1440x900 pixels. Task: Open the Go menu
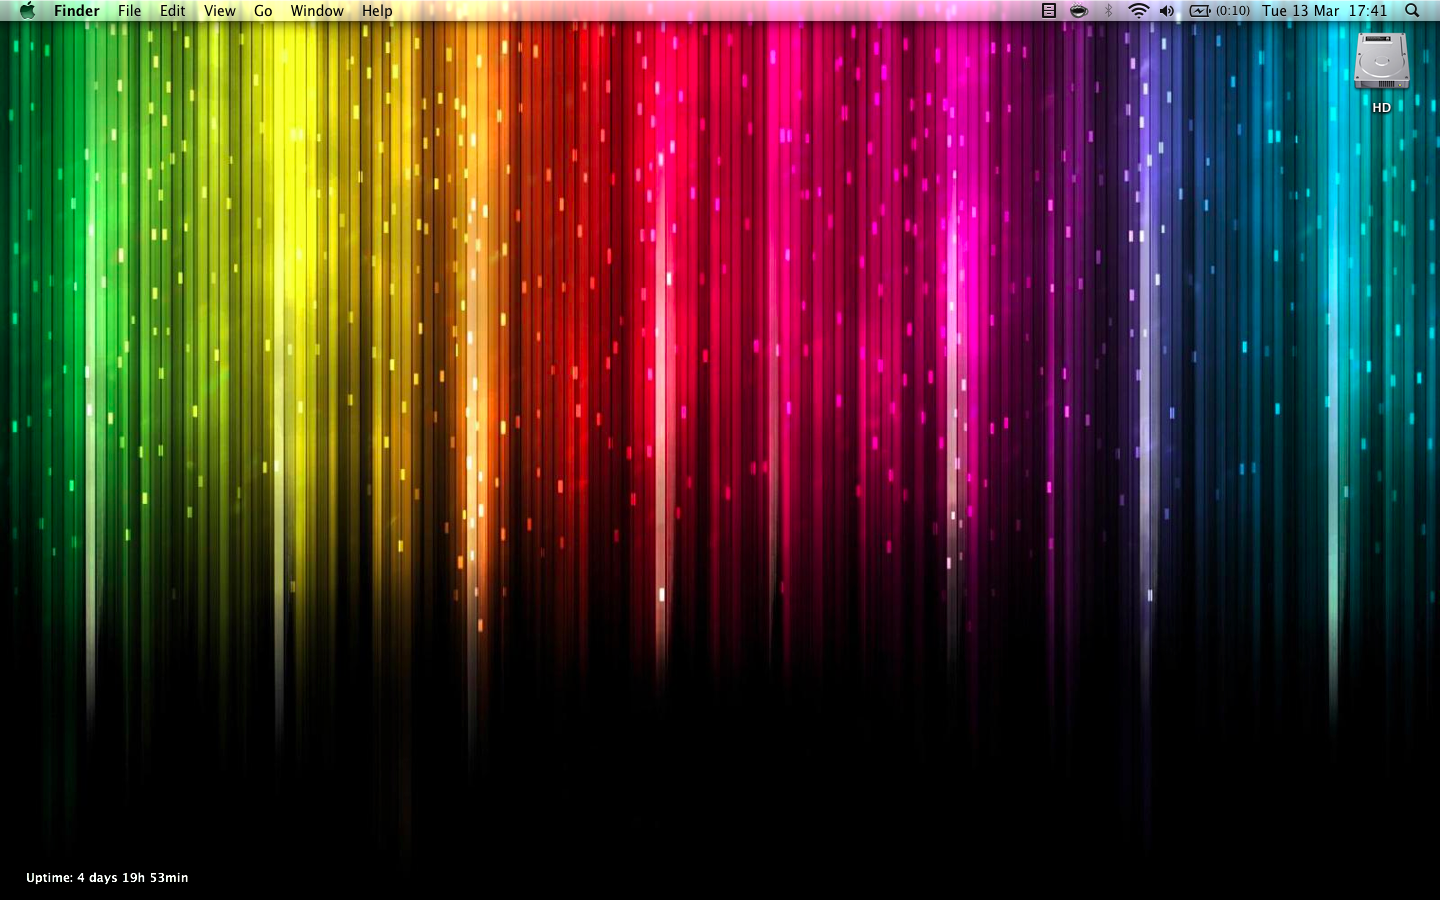263,11
